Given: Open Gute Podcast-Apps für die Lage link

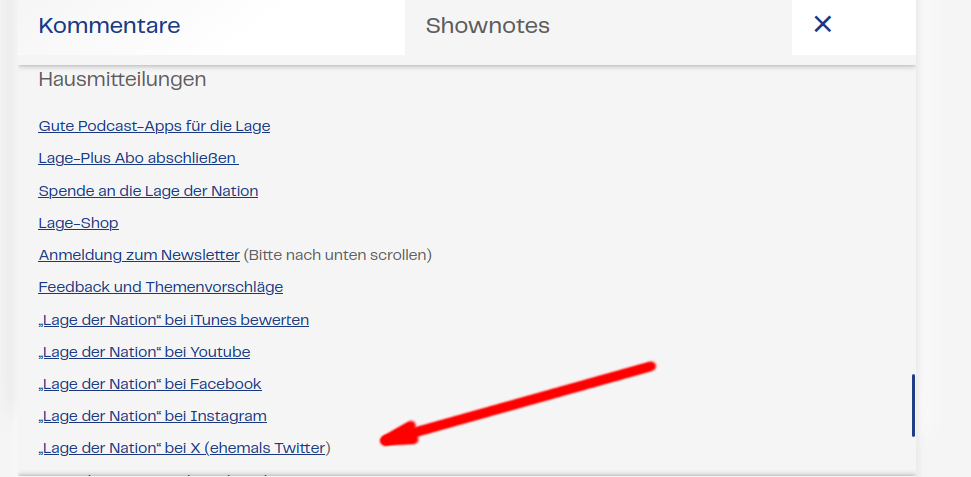Looking at the screenshot, I should (x=154, y=126).
